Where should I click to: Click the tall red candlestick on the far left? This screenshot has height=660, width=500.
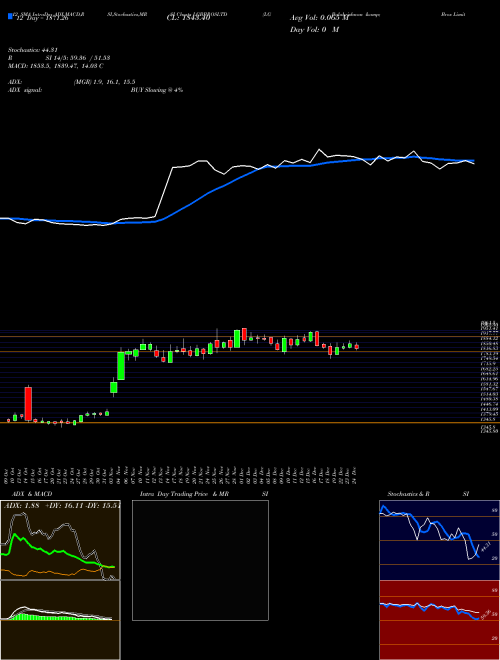tap(28, 404)
